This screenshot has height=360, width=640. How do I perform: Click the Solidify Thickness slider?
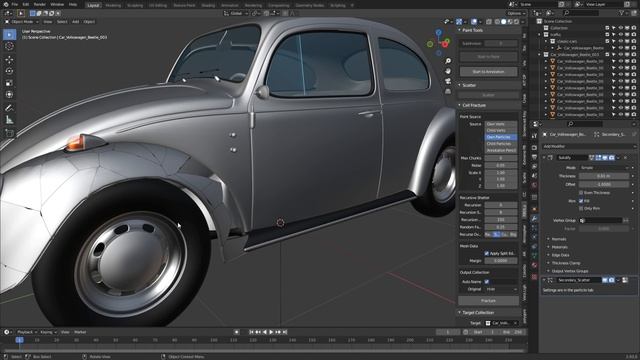pyautogui.click(x=604, y=176)
